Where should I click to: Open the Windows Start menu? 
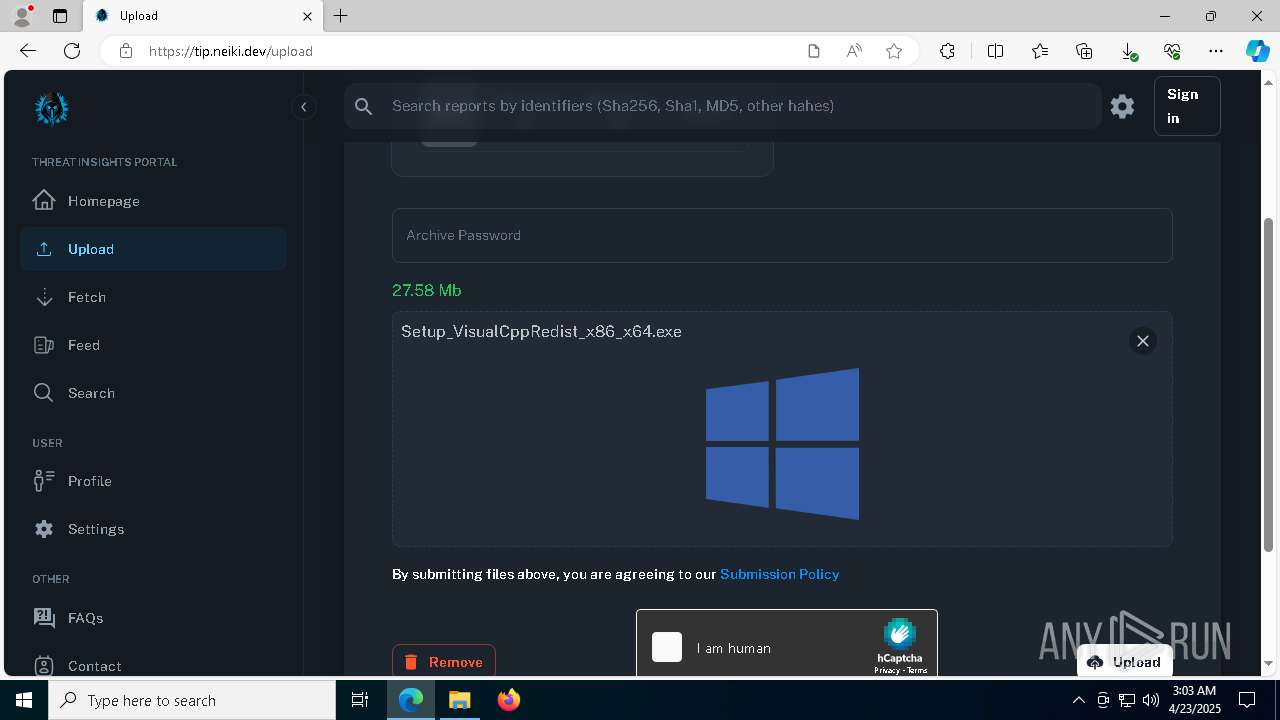pyautogui.click(x=24, y=700)
